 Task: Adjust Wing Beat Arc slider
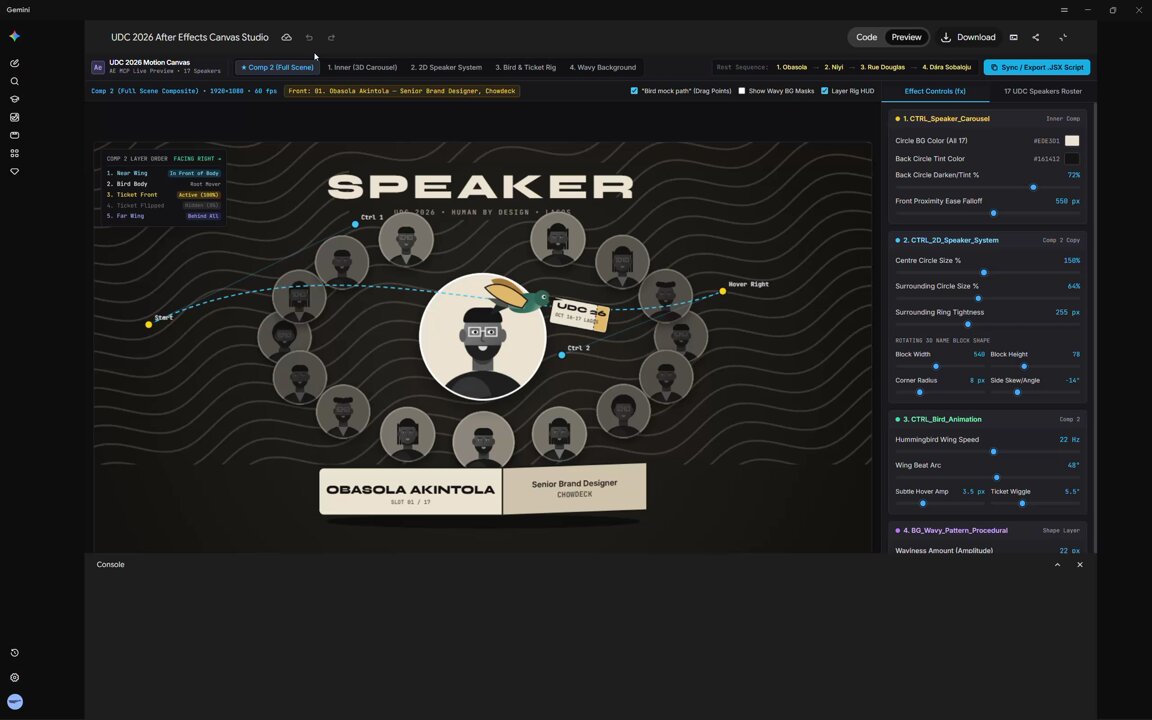click(987, 478)
